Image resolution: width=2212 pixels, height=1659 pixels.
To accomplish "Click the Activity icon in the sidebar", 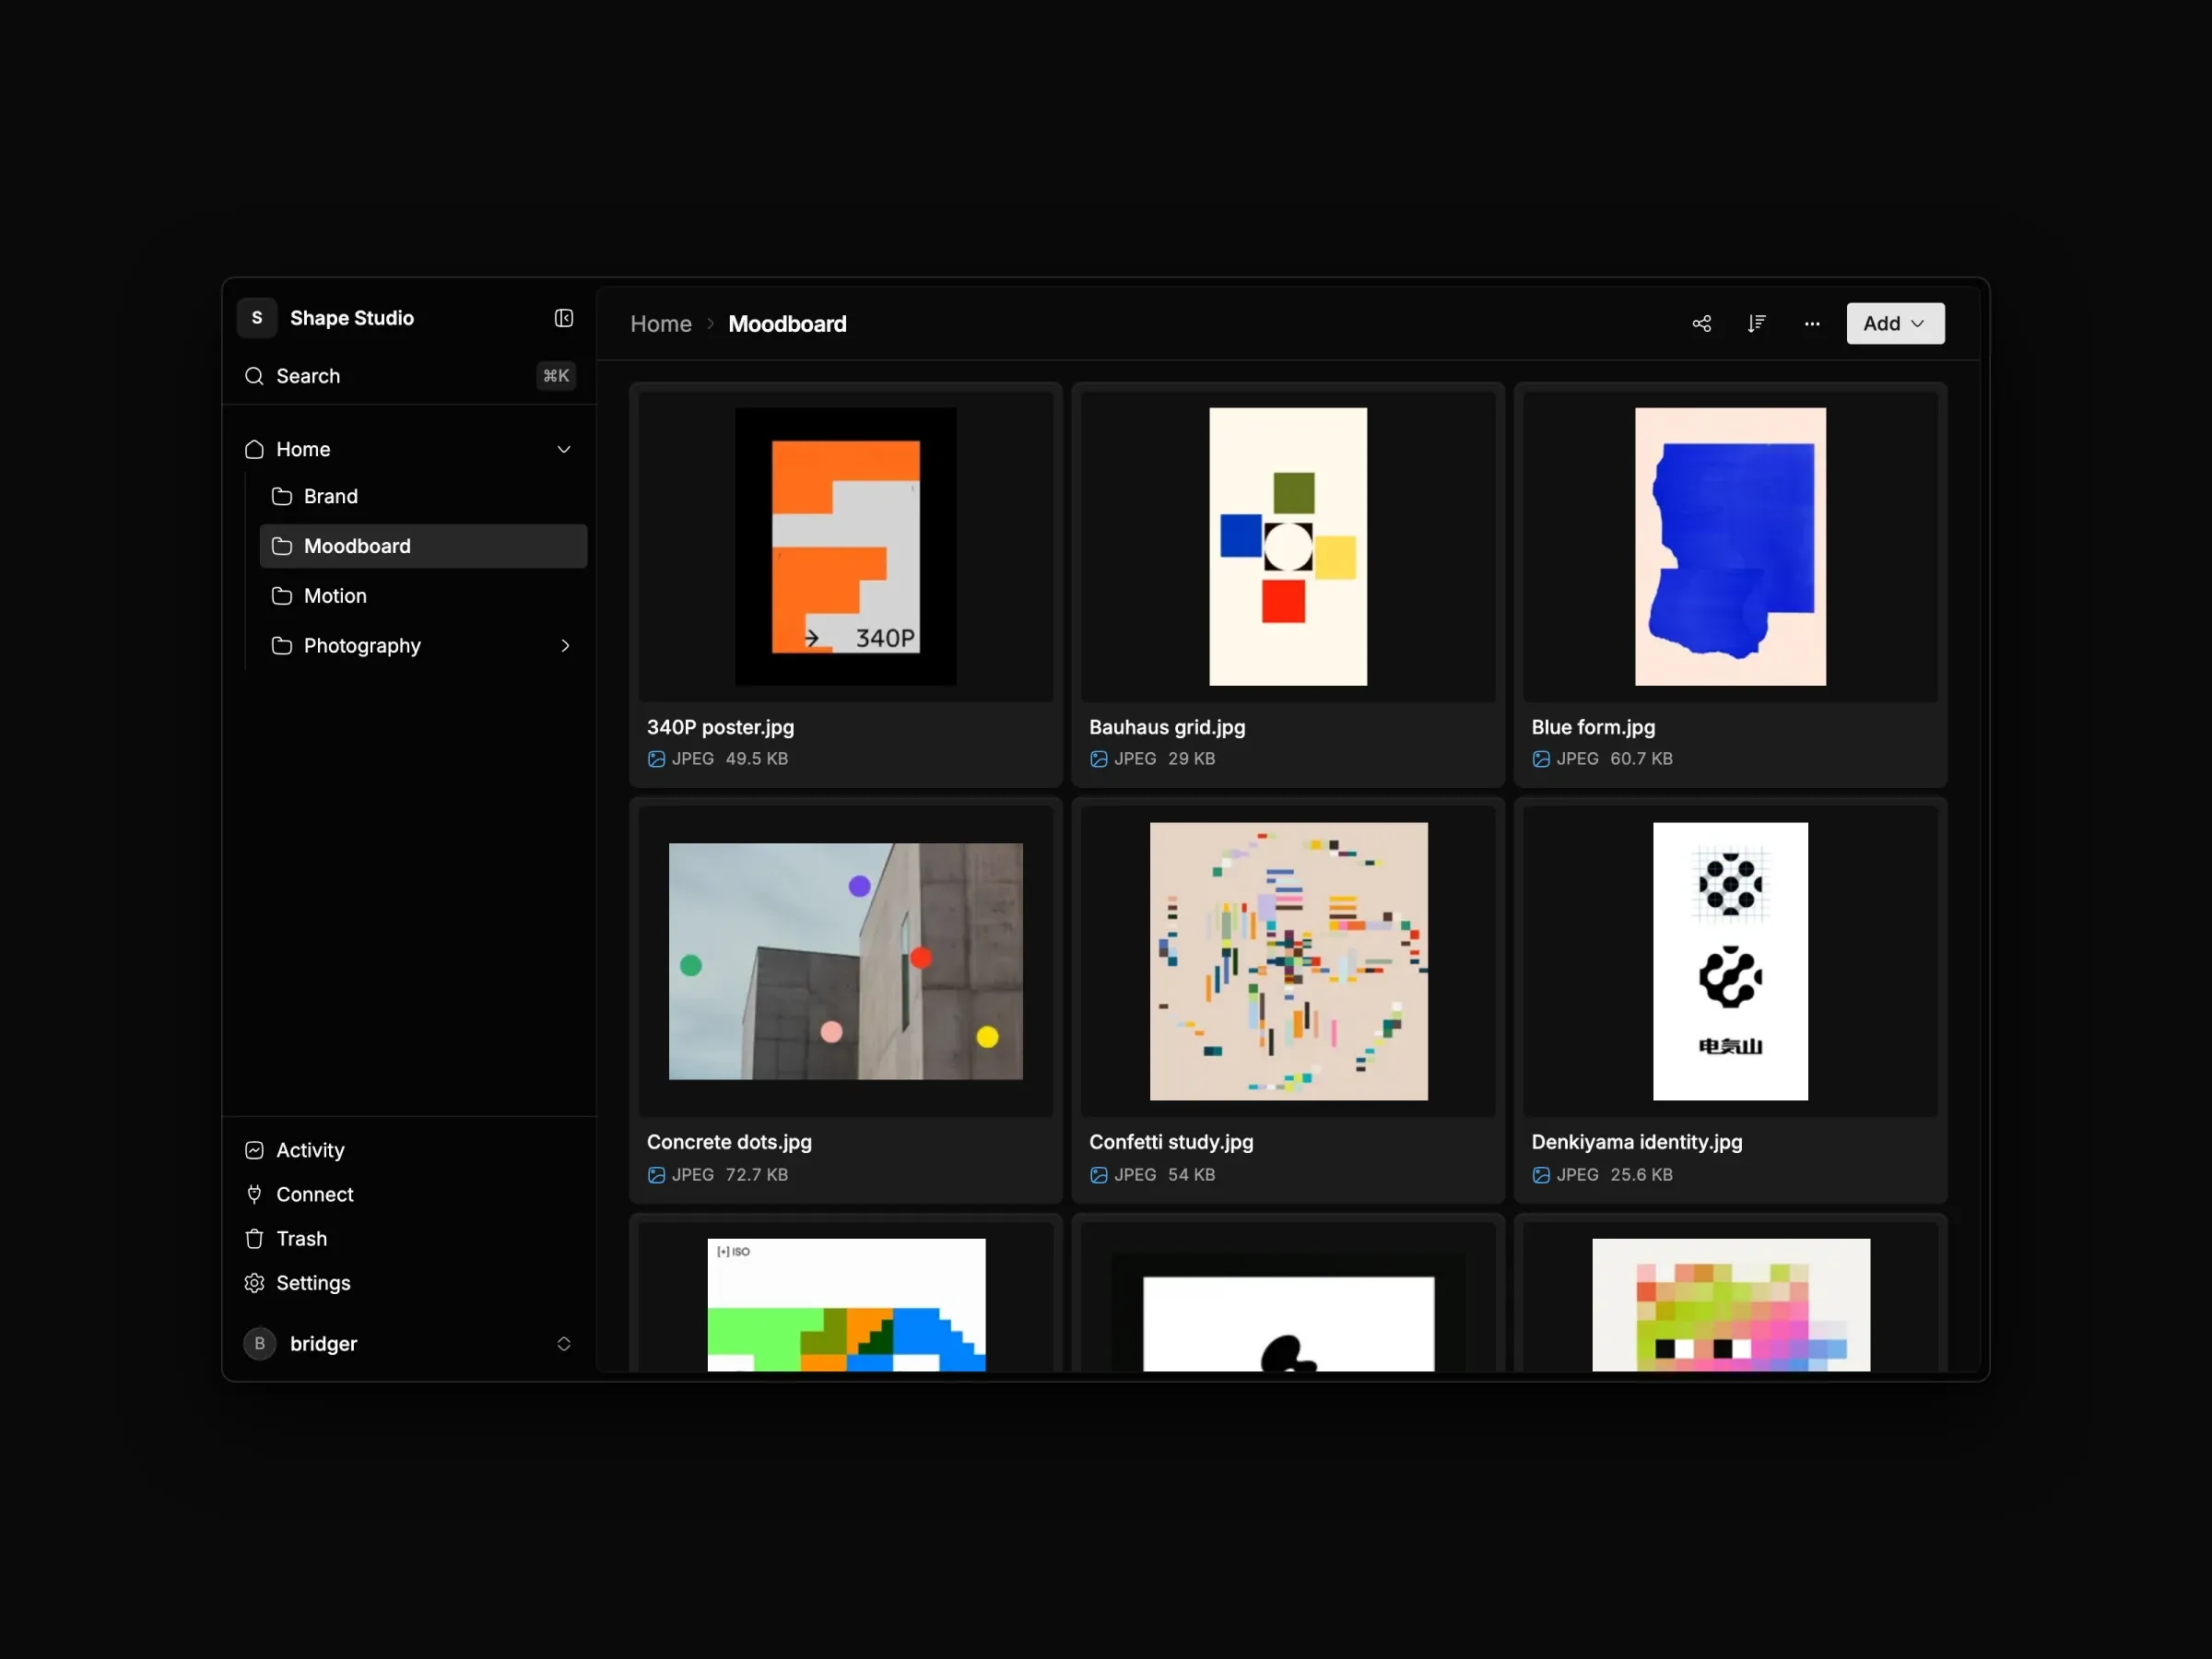I will pyautogui.click(x=254, y=1150).
